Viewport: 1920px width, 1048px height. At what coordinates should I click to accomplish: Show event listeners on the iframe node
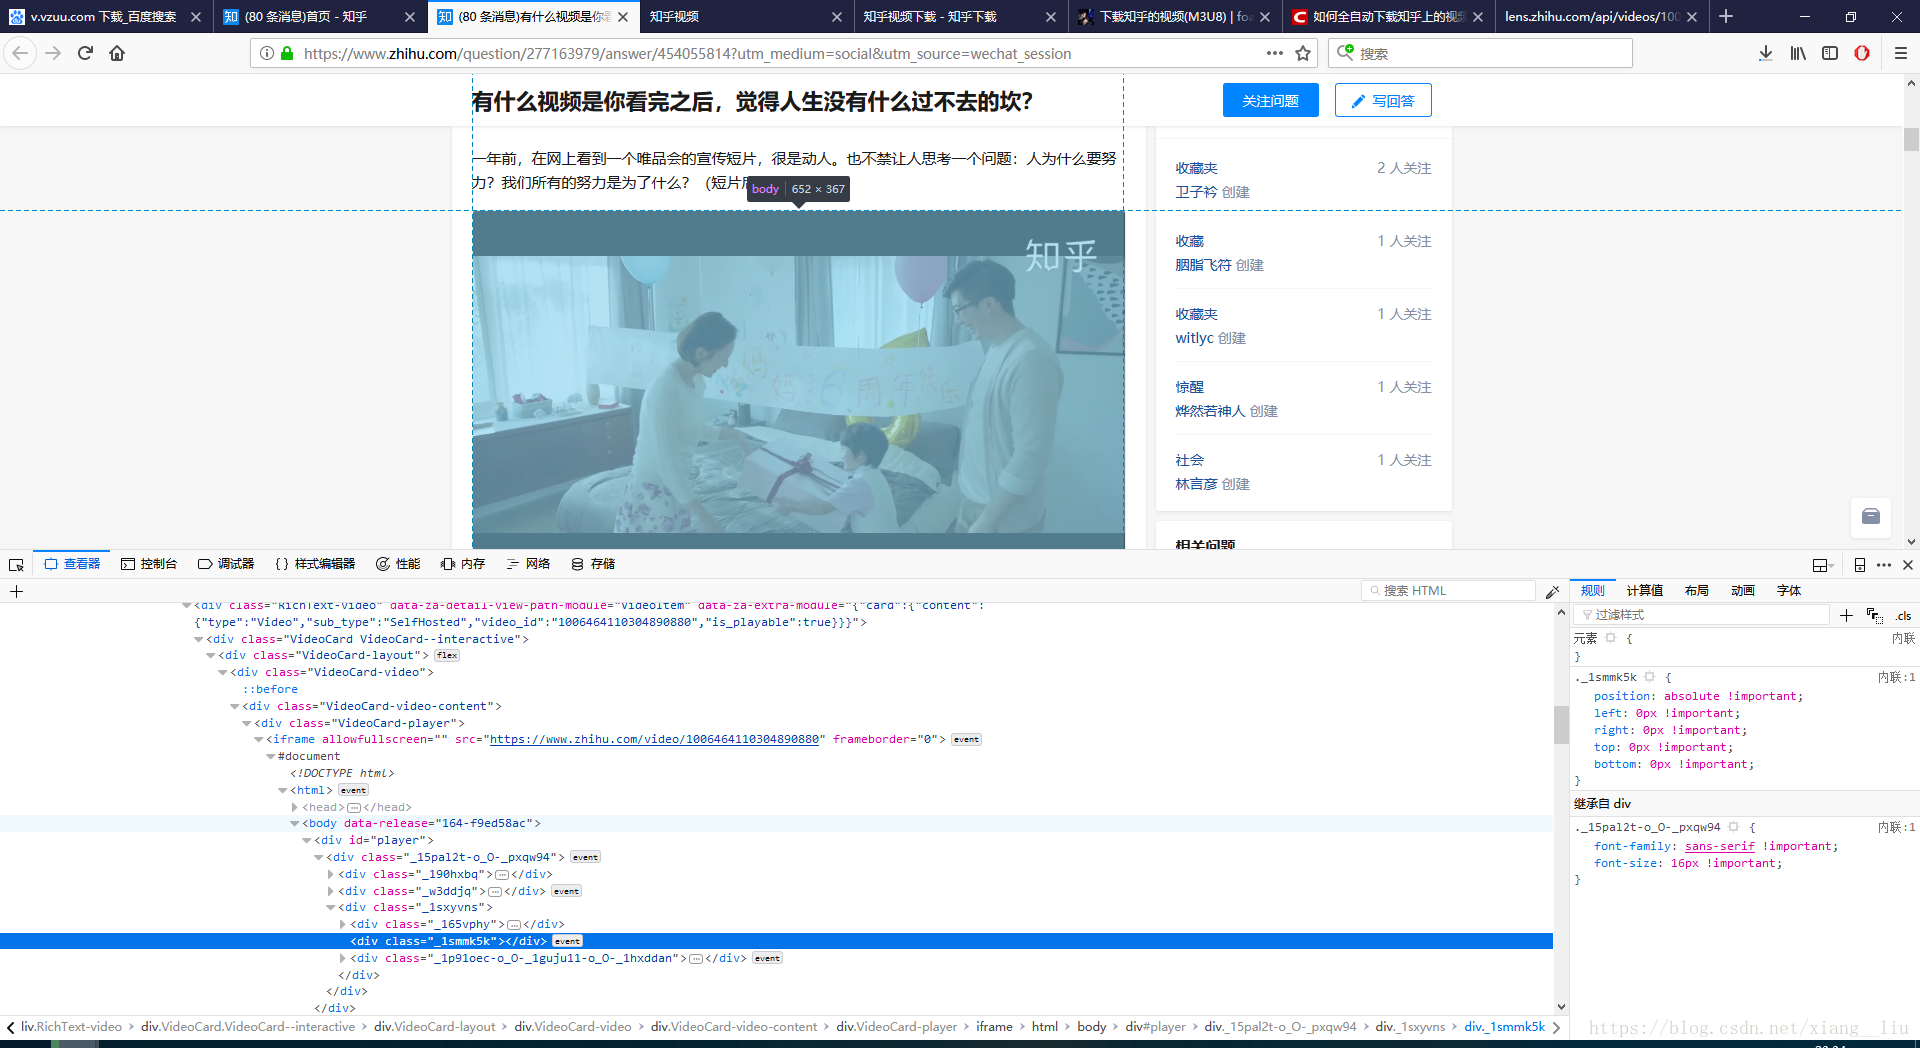tap(966, 740)
